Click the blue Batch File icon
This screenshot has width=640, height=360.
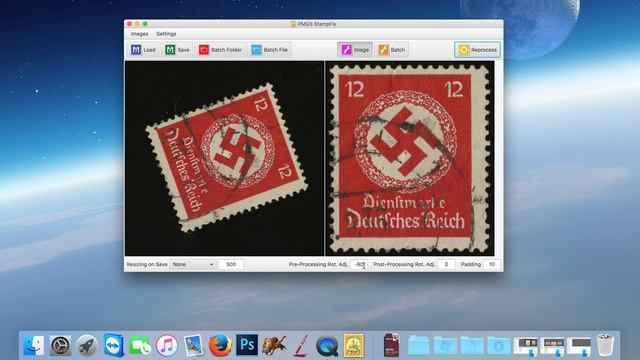click(256, 50)
